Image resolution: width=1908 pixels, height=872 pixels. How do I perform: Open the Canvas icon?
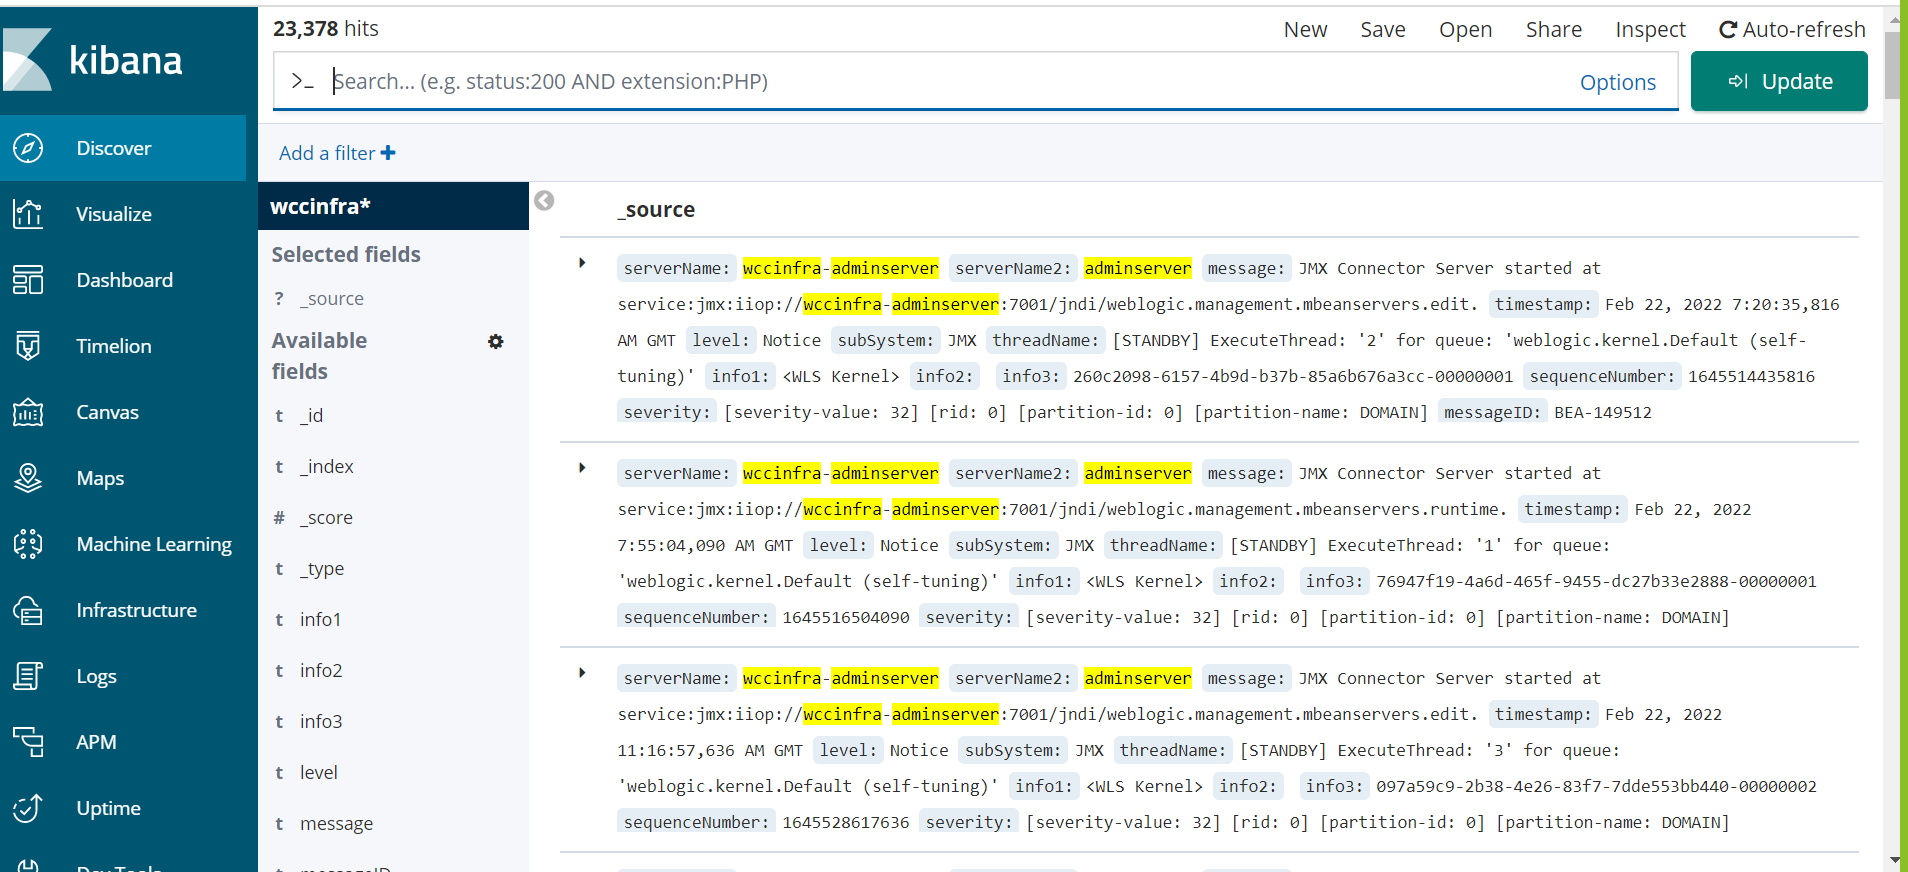click(x=28, y=412)
